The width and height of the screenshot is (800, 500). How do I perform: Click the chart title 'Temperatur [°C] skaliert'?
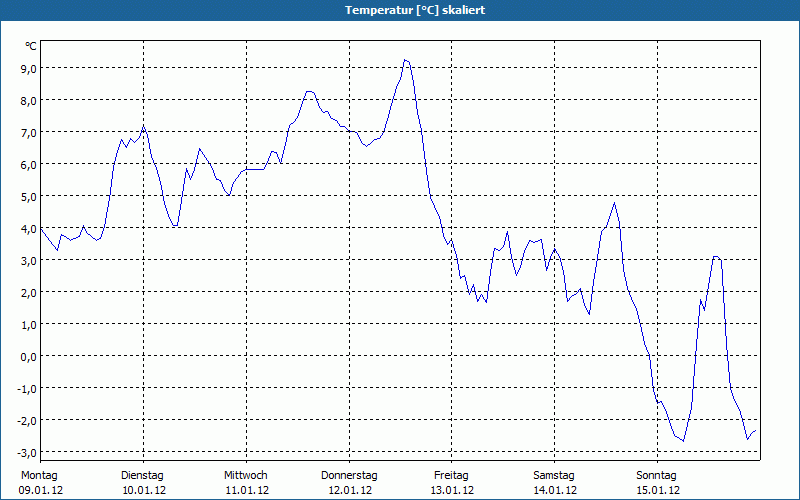415,10
